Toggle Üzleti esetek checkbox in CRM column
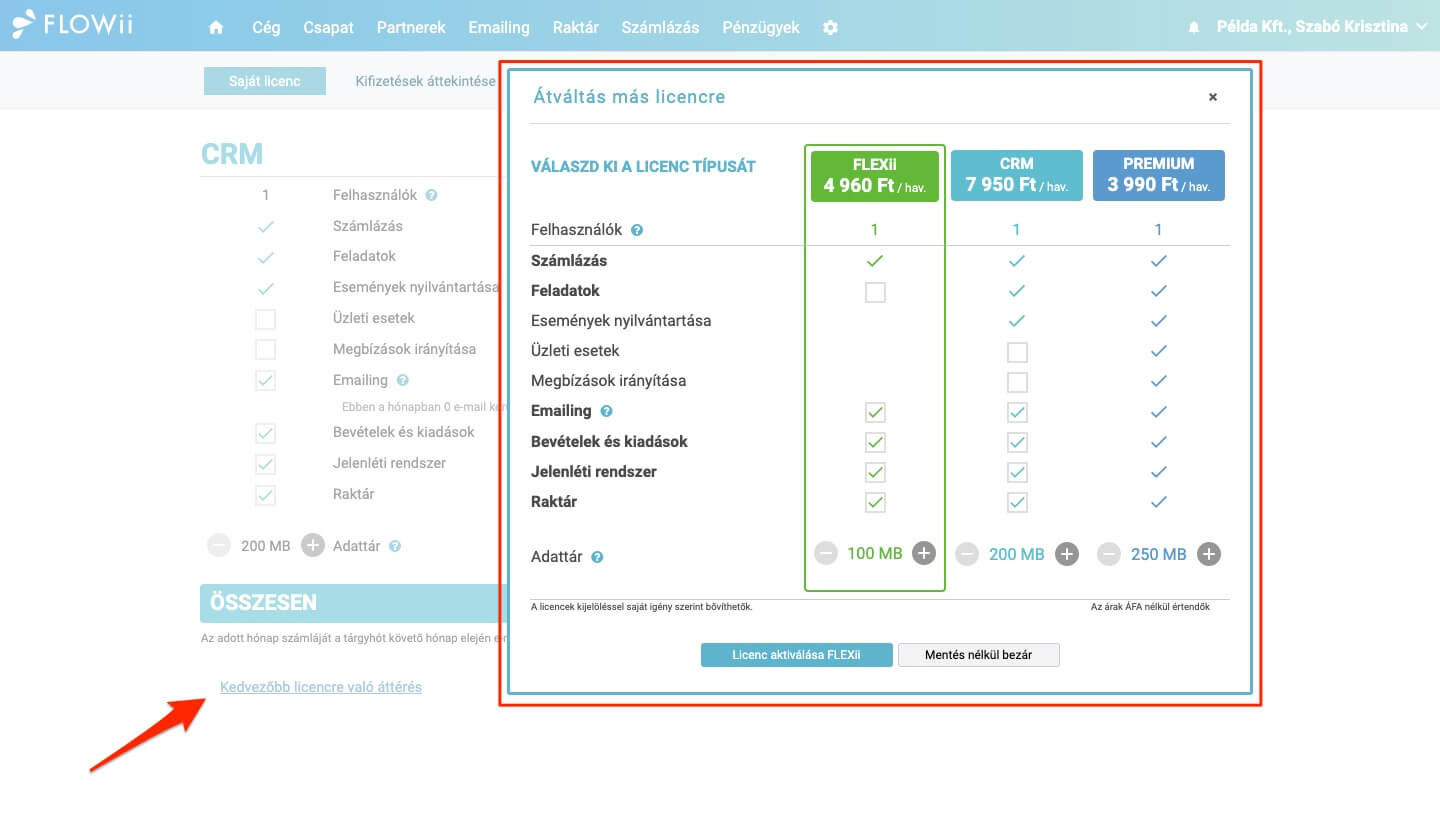This screenshot has width=1440, height=820. pyautogui.click(x=1017, y=352)
